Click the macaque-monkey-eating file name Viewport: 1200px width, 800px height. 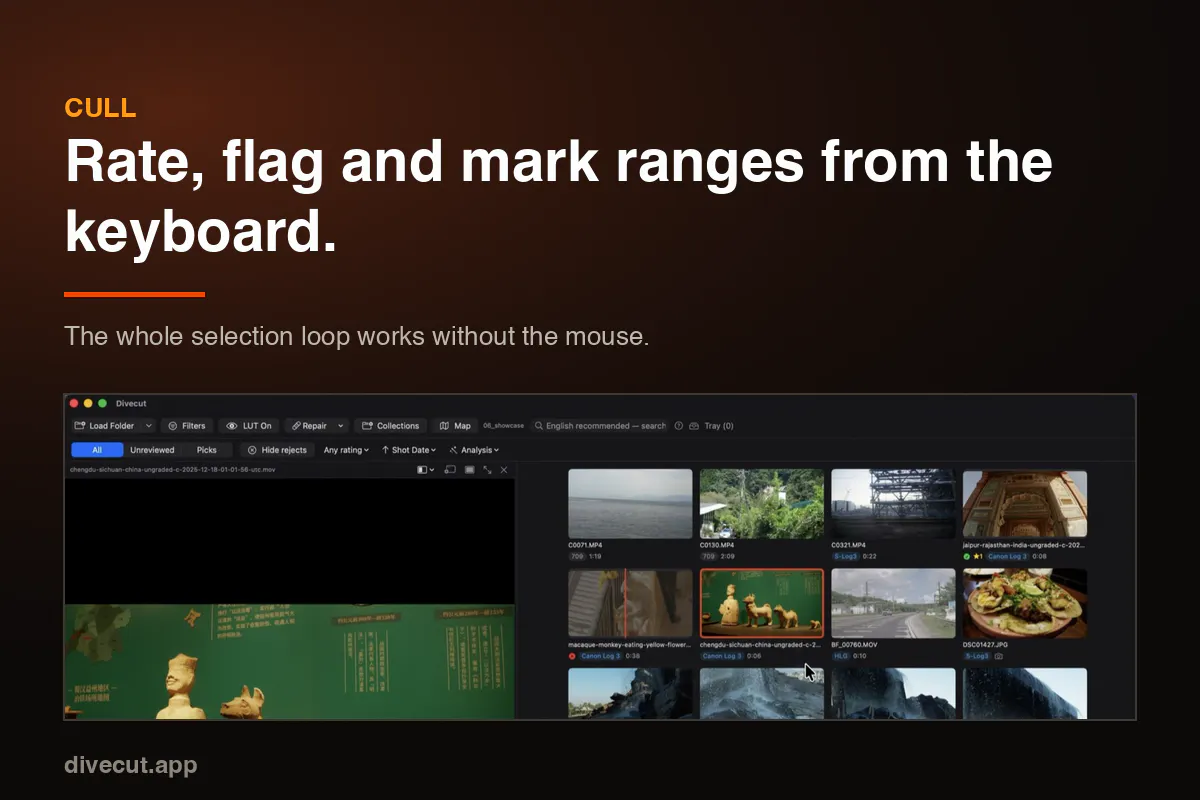[630, 645]
